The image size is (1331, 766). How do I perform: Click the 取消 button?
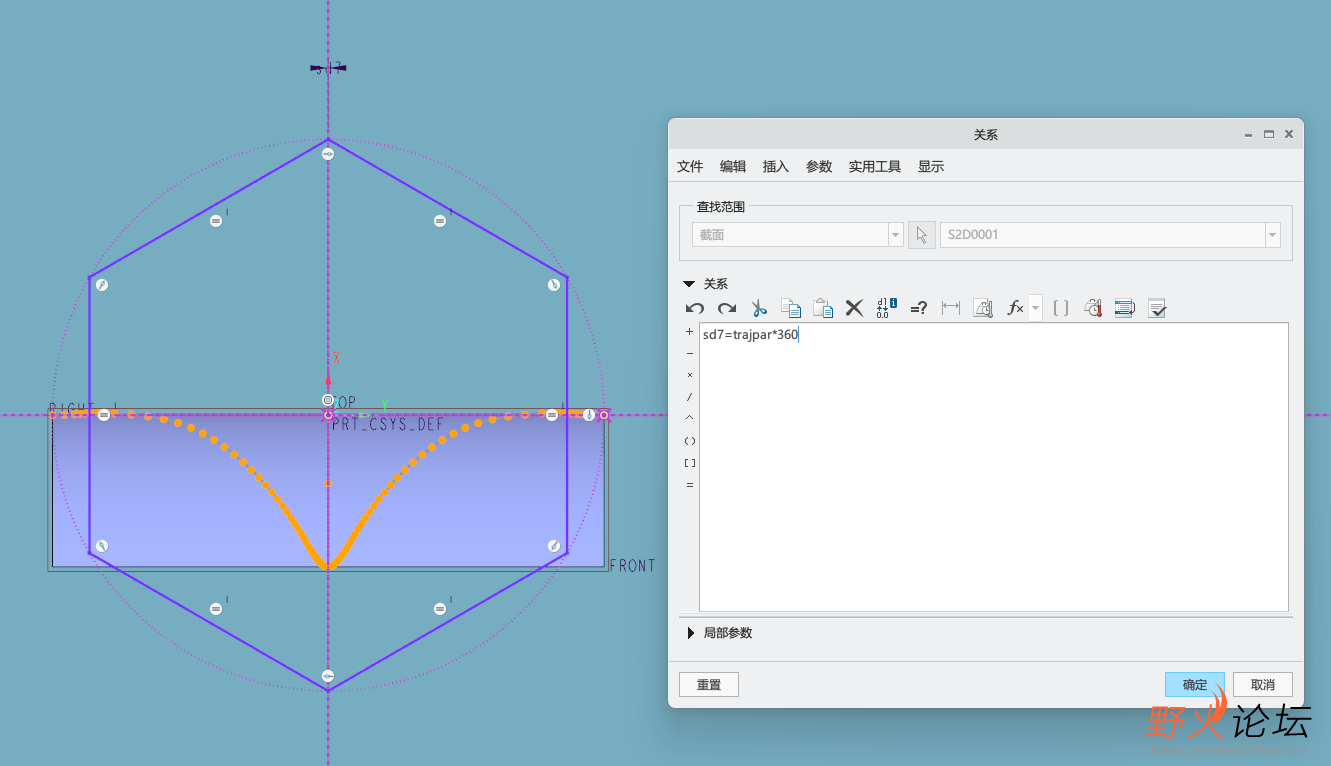coord(1263,685)
